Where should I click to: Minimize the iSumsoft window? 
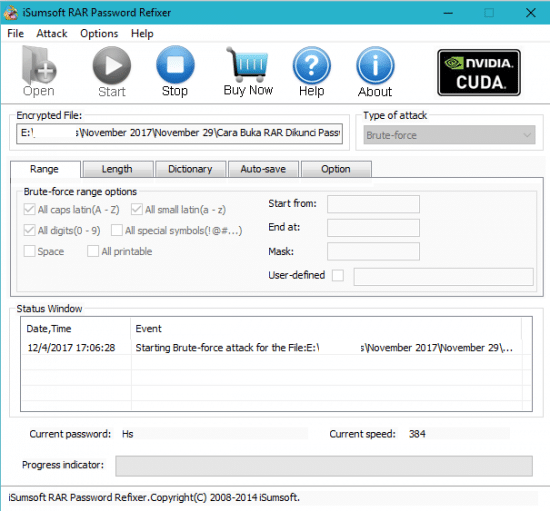tap(448, 13)
